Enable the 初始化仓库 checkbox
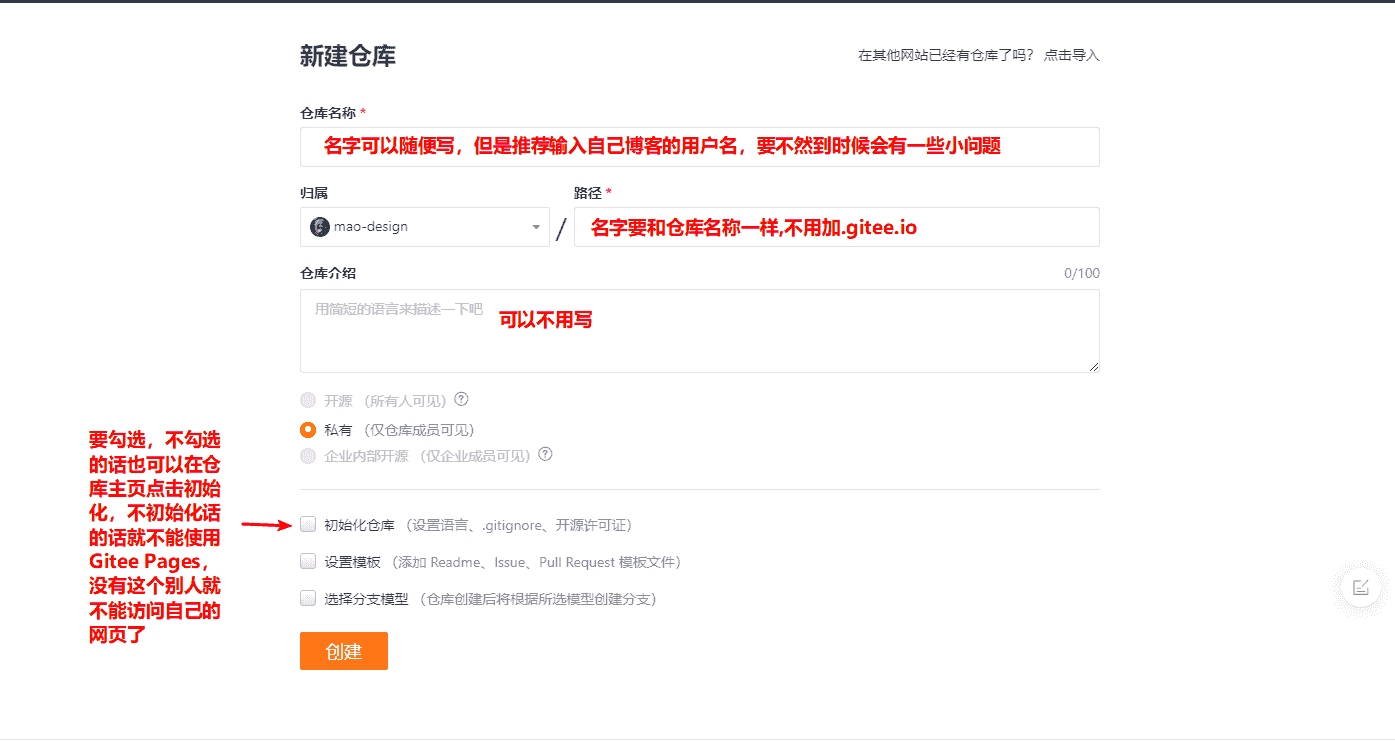 click(308, 524)
